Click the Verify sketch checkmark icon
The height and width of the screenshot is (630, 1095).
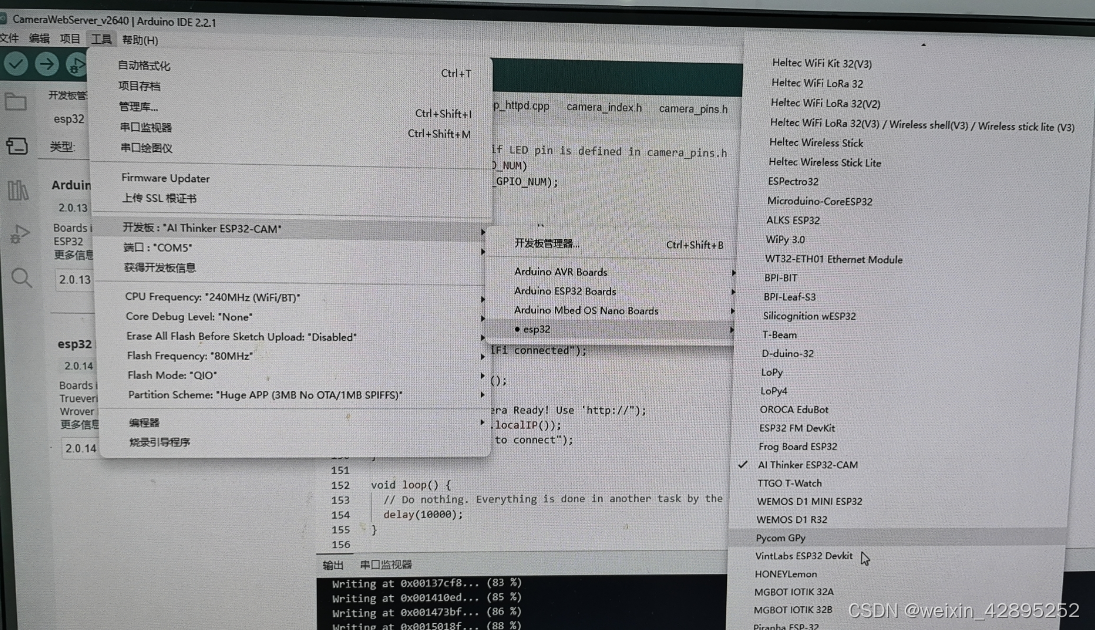pos(14,63)
